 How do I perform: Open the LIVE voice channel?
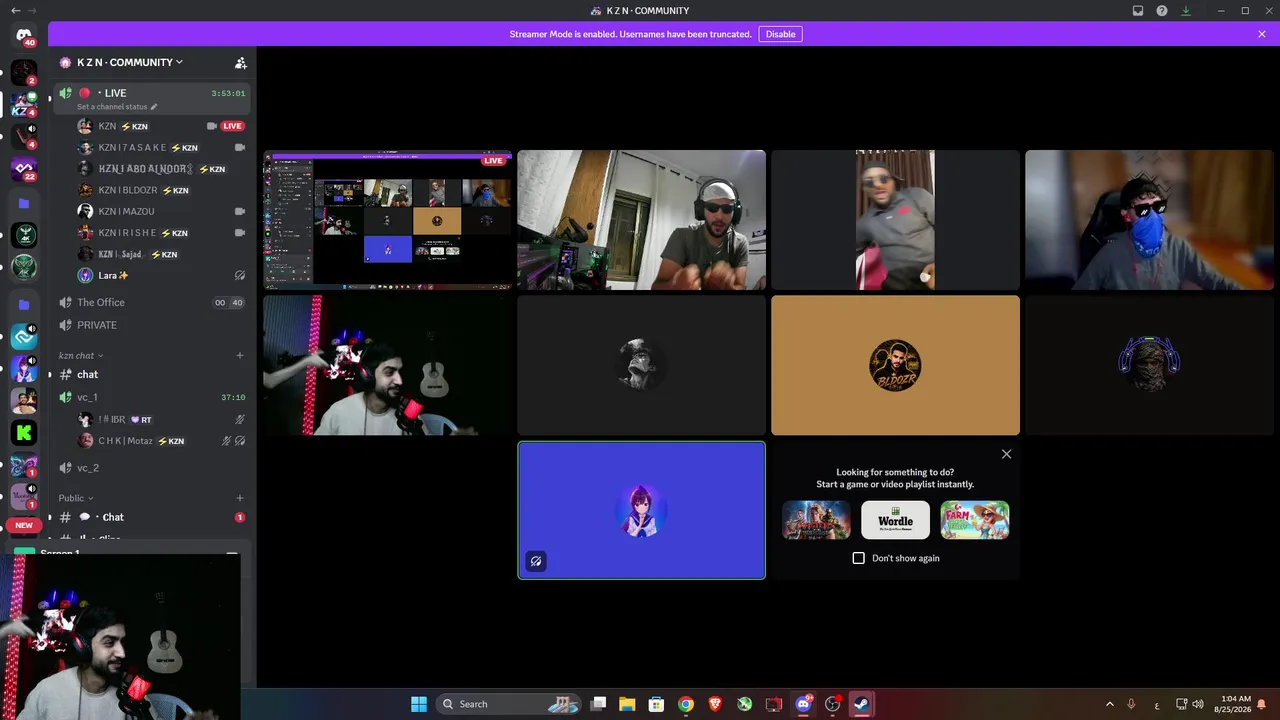pos(152,97)
